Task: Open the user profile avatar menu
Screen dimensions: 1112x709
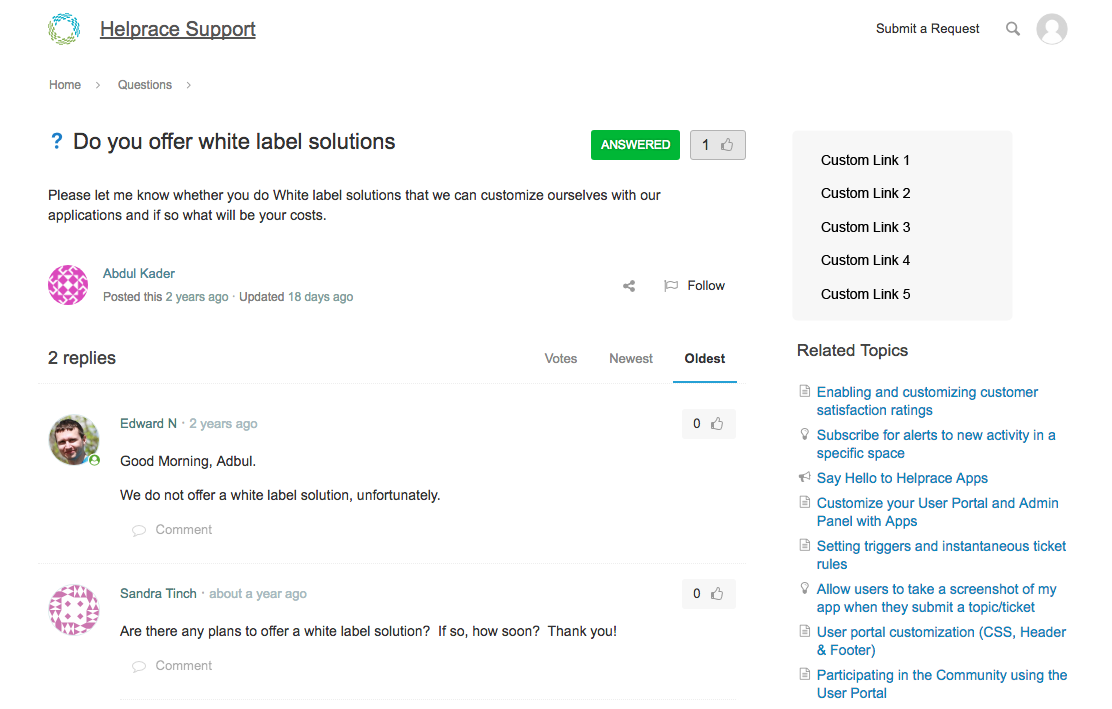Action: 1051,29
